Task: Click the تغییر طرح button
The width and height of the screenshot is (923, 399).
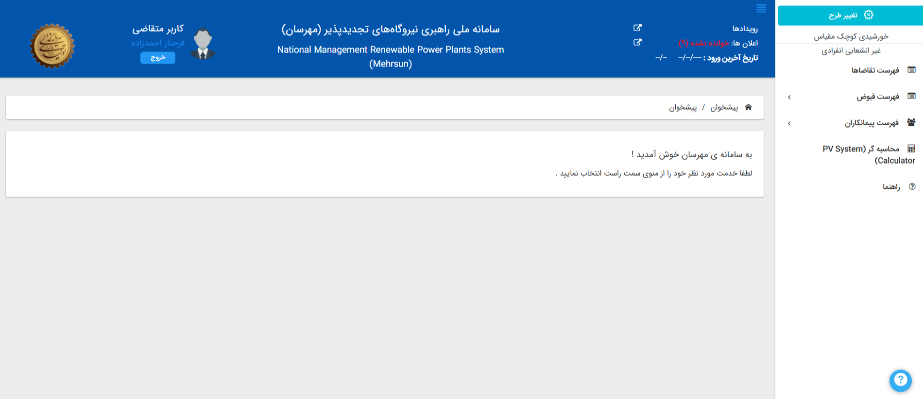Action: point(850,15)
